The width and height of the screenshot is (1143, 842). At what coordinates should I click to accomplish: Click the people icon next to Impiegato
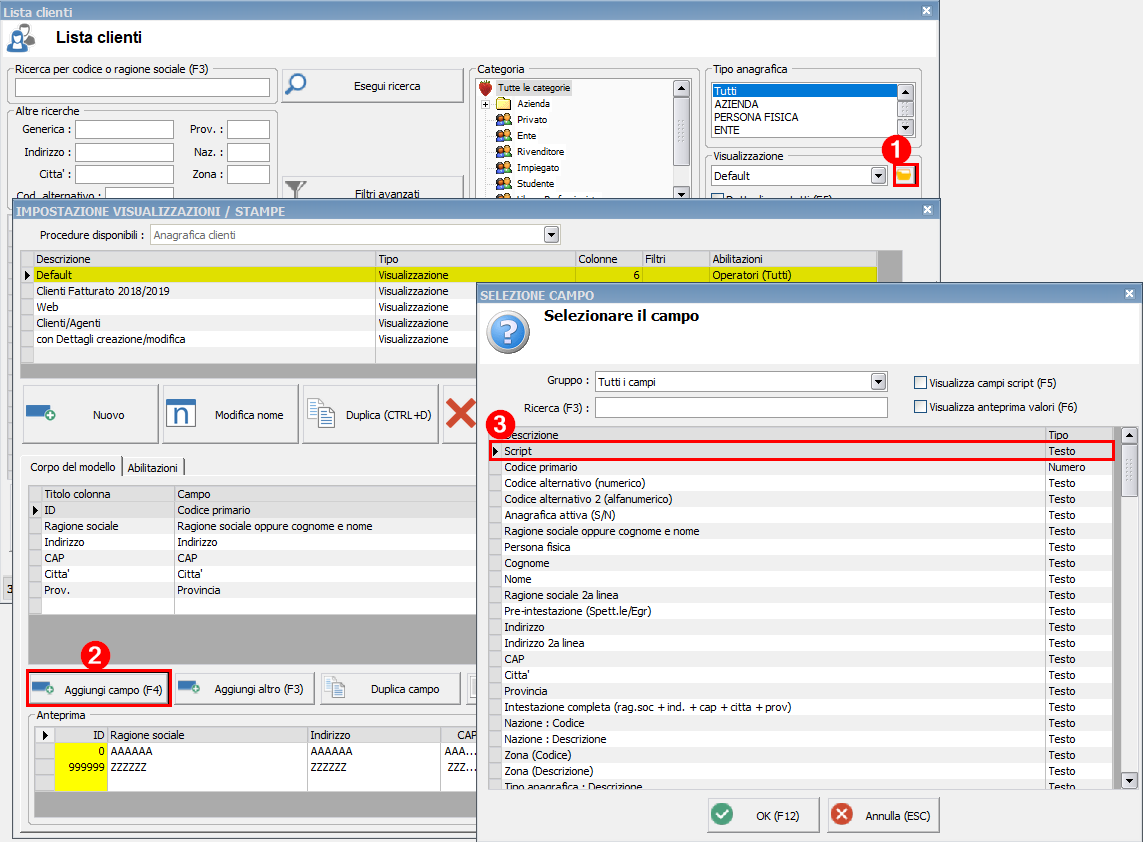[x=504, y=168]
